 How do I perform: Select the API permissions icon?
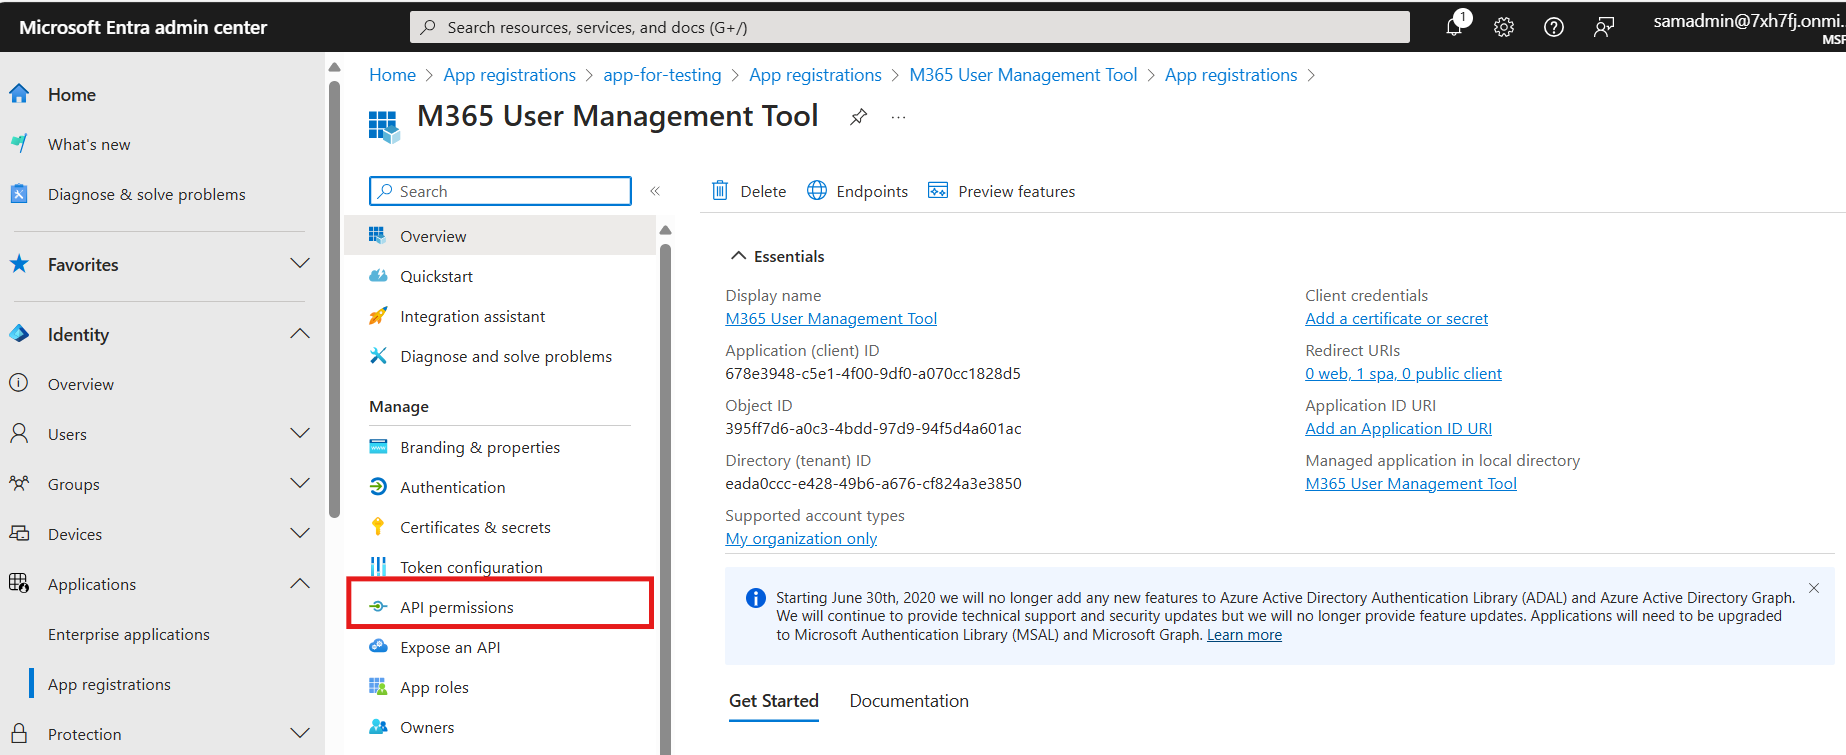click(x=378, y=607)
